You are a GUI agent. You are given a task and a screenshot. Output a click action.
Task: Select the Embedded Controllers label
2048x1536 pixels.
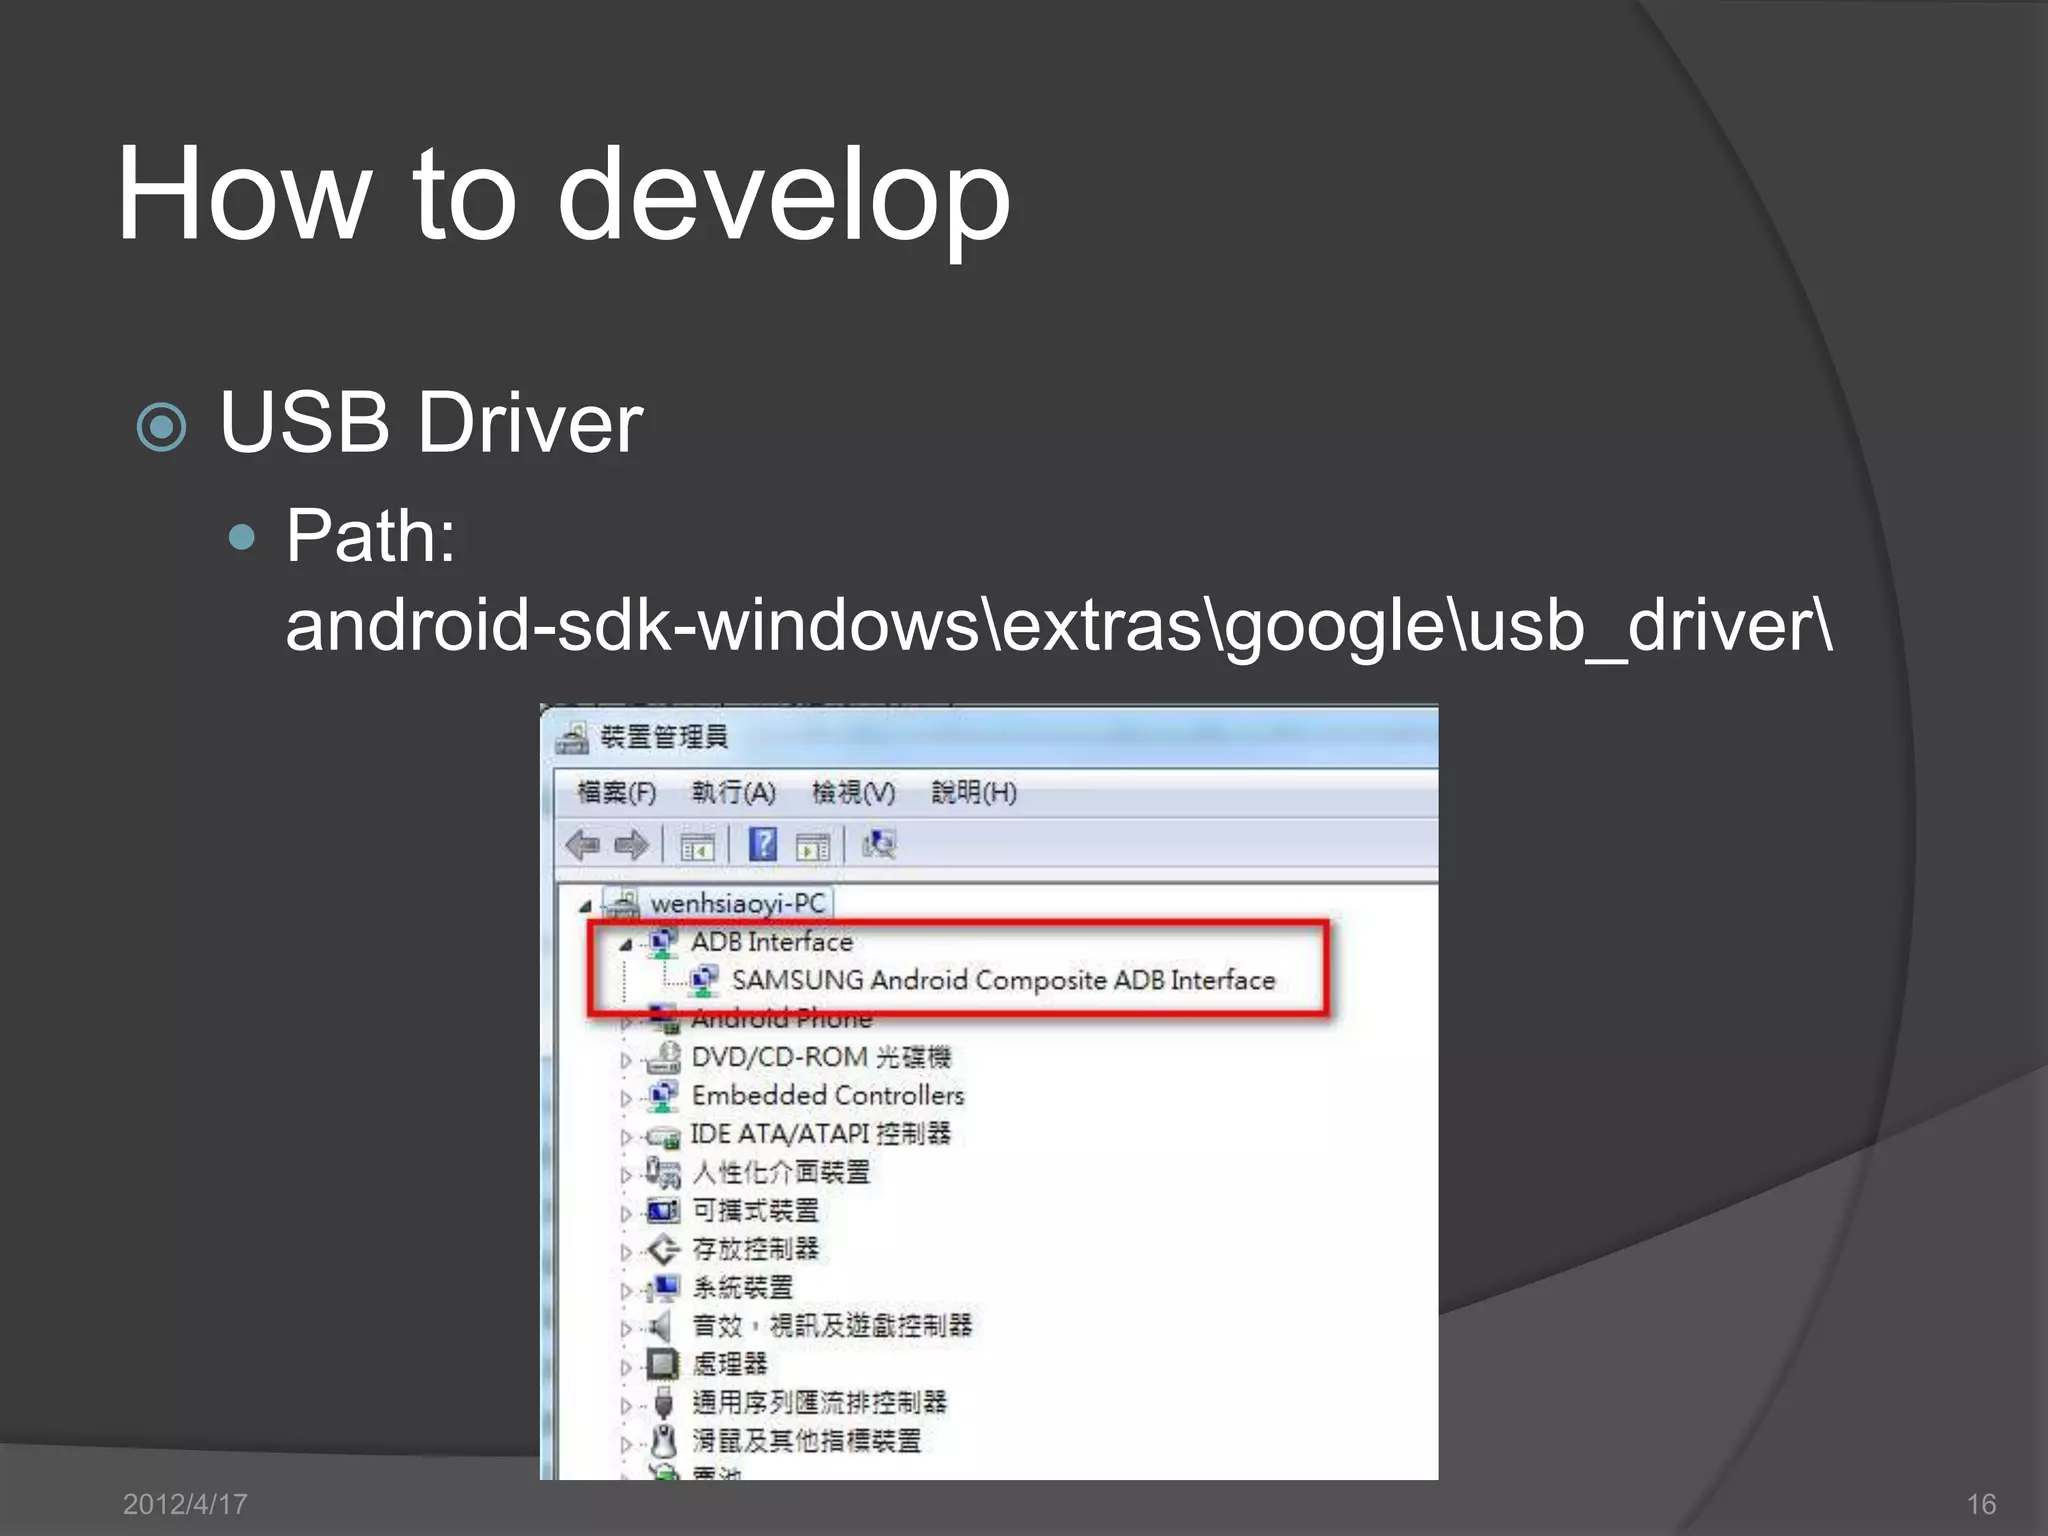pyautogui.click(x=828, y=1096)
